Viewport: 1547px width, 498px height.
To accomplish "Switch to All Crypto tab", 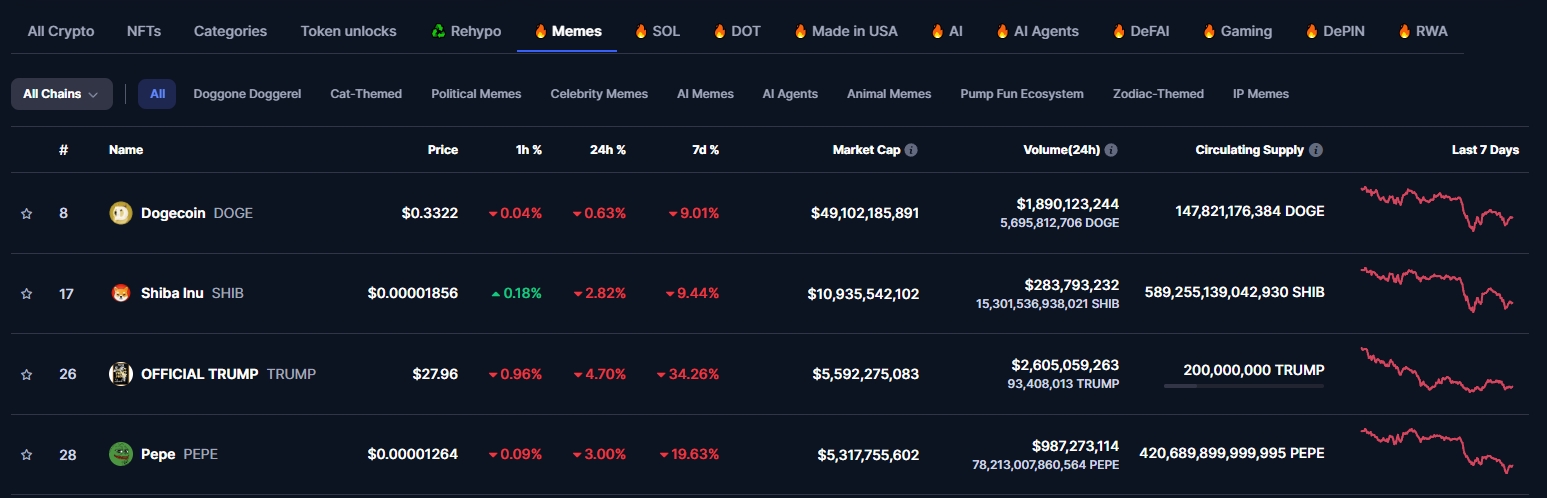I will 61,31.
